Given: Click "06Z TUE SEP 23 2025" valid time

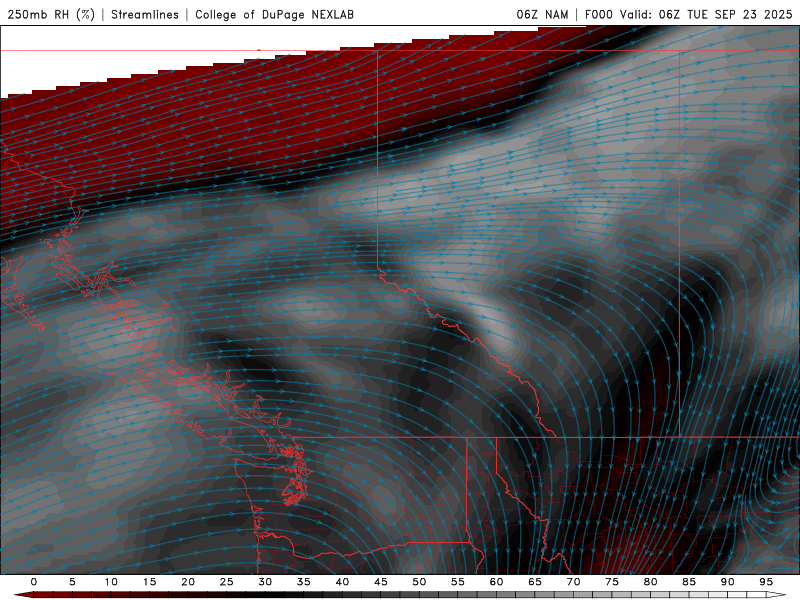Looking at the screenshot, I should pos(726,14).
